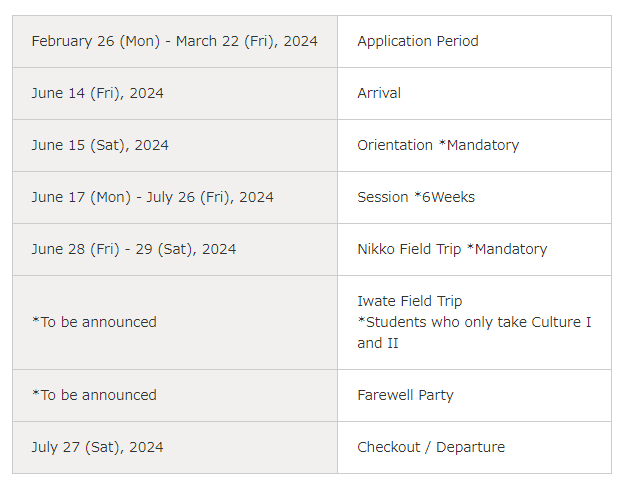The image size is (620, 484).
Task: Click the June 28 - 29 date cell
Action: [133, 249]
